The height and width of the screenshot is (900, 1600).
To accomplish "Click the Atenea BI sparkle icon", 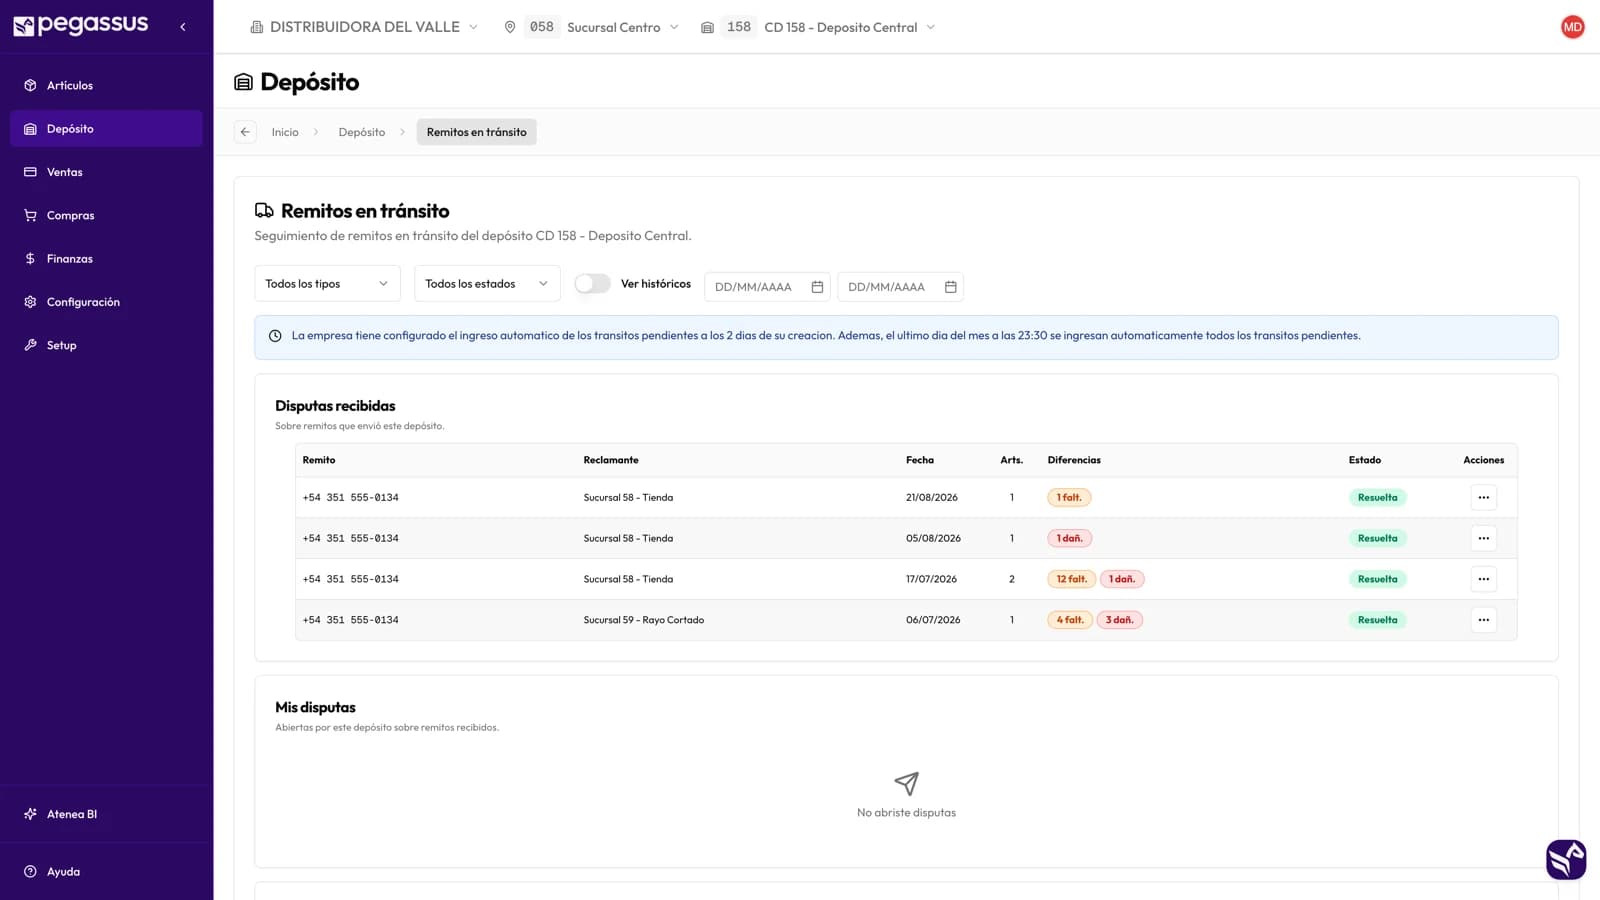I will pyautogui.click(x=30, y=814).
